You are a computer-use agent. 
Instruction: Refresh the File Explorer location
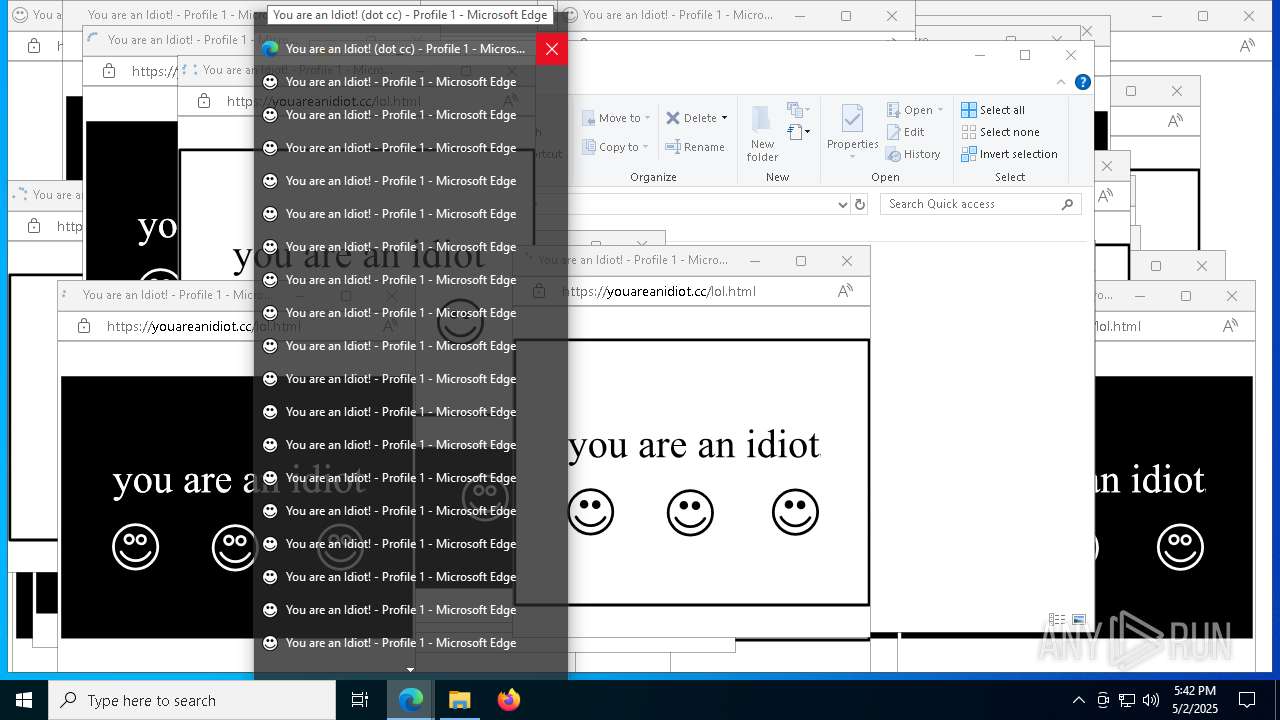[x=859, y=204]
